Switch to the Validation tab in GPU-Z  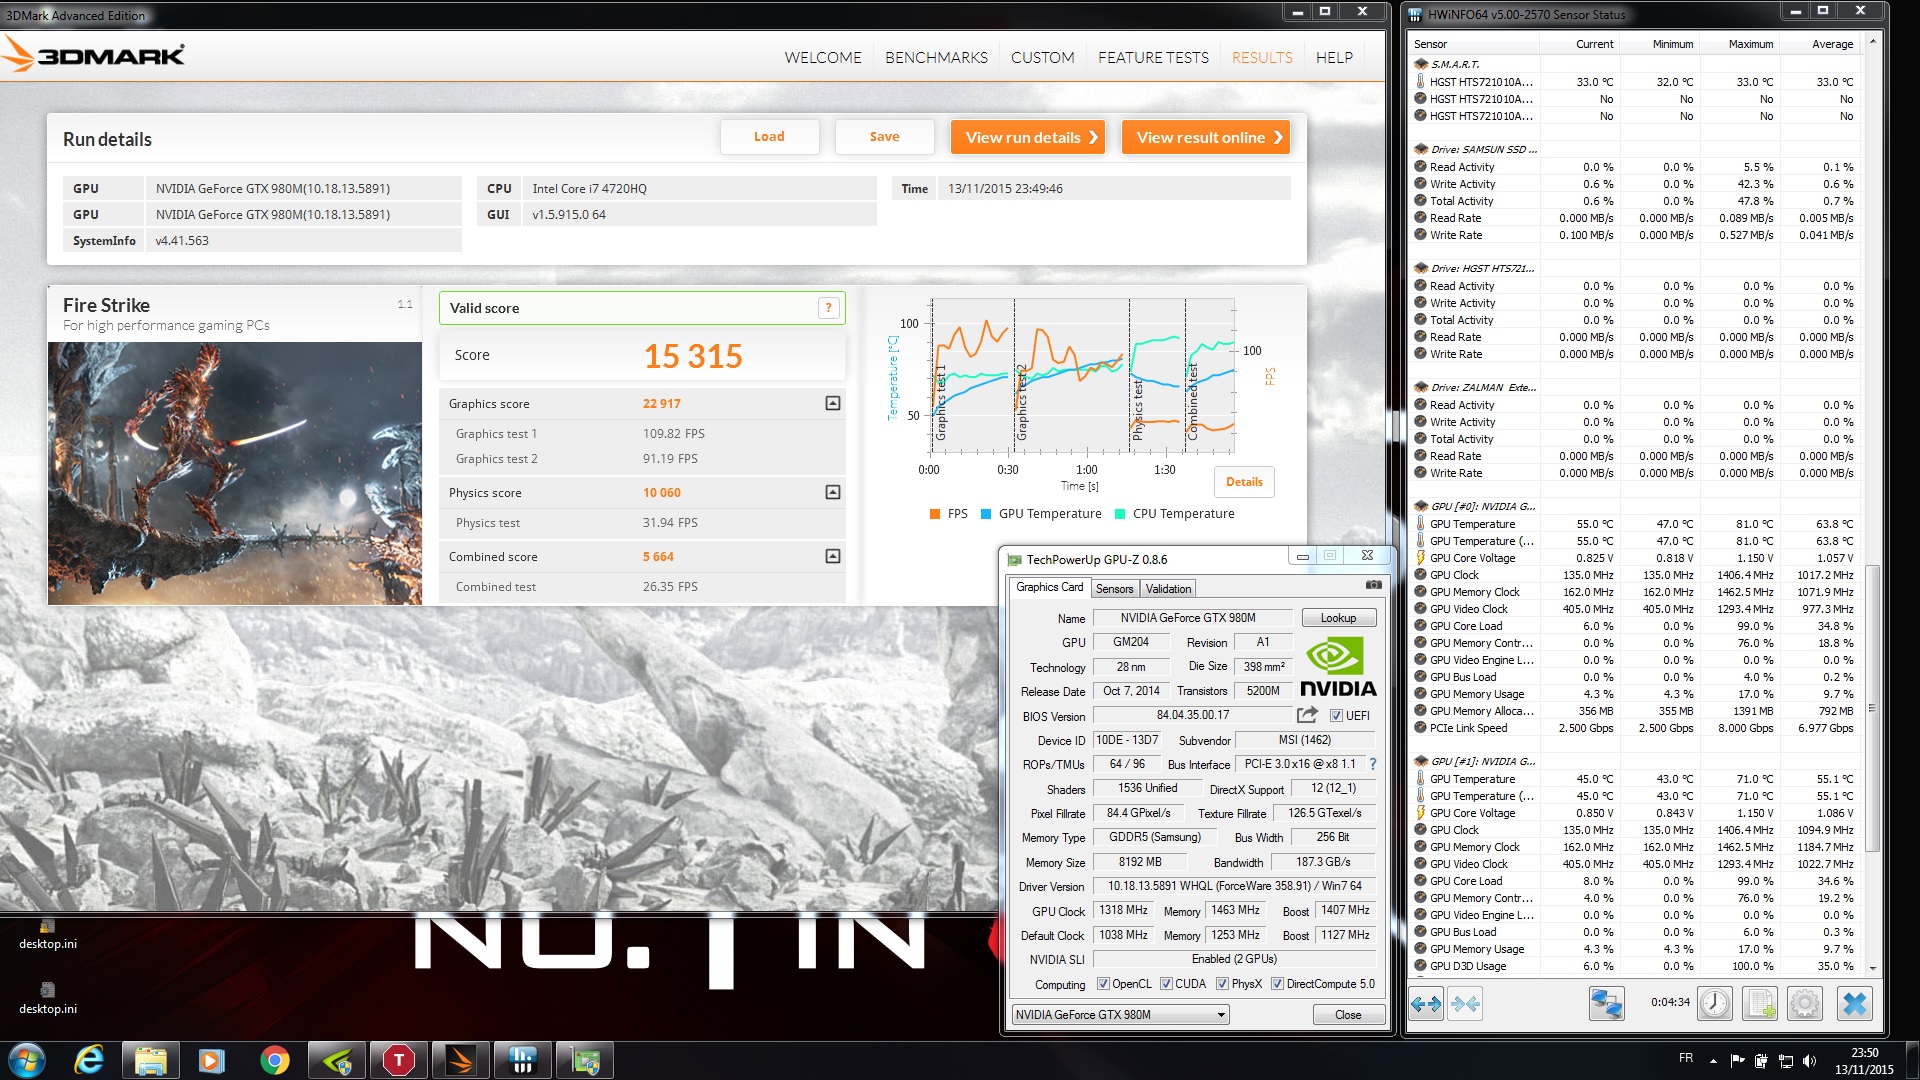[x=1168, y=589]
